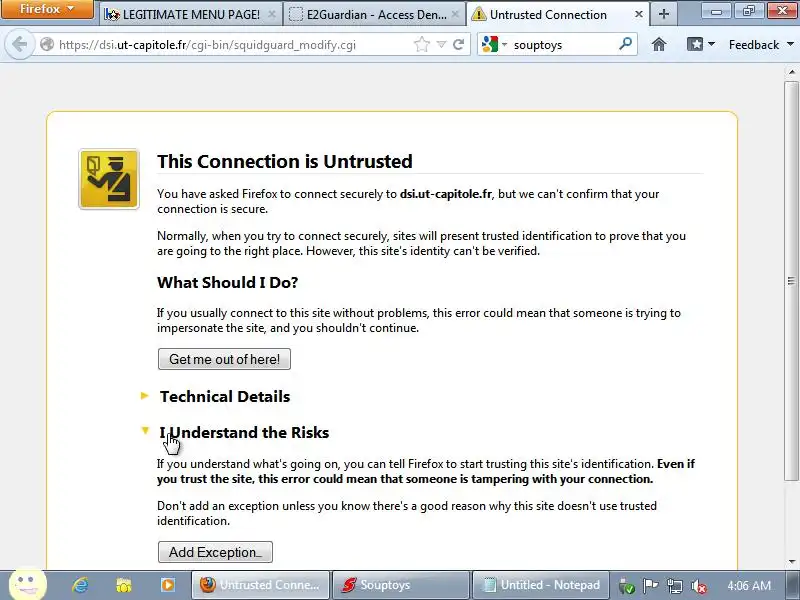800x600 pixels.
Task: Switch to the Souptoys taskbar window
Action: tap(401, 585)
